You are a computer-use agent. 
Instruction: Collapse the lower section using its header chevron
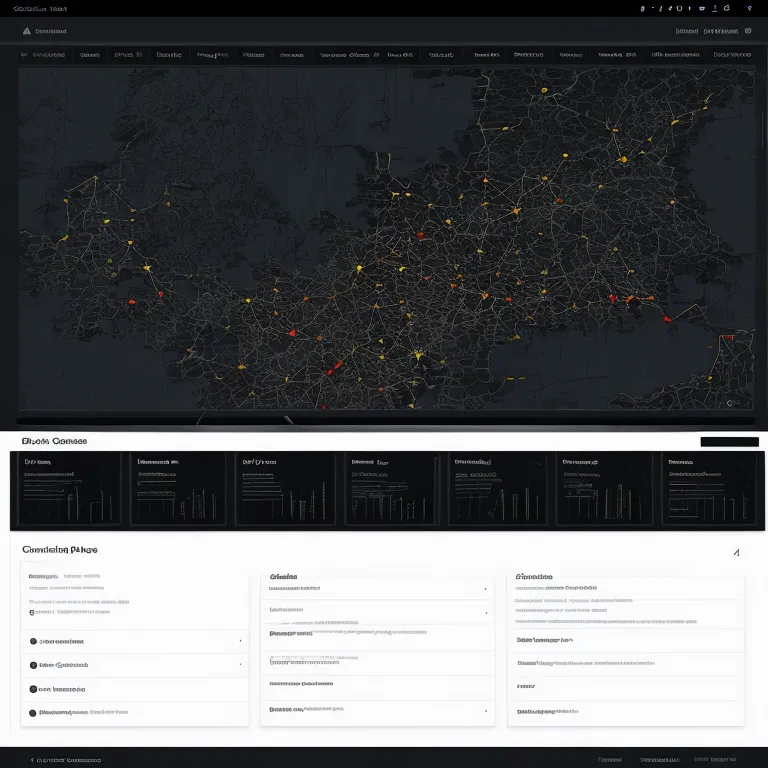[736, 552]
